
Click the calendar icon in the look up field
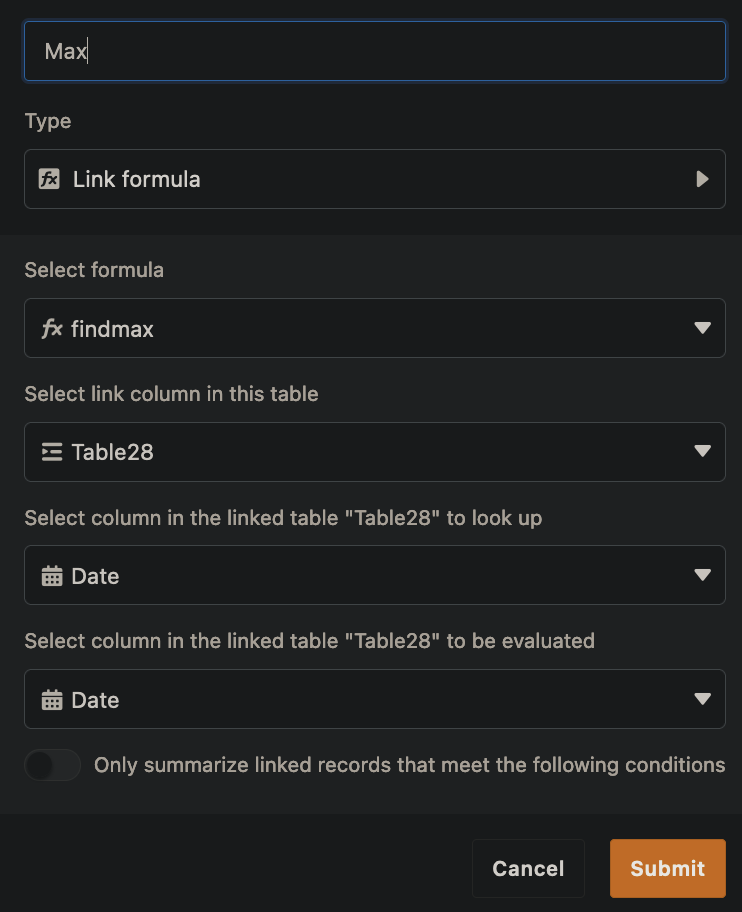tap(52, 576)
